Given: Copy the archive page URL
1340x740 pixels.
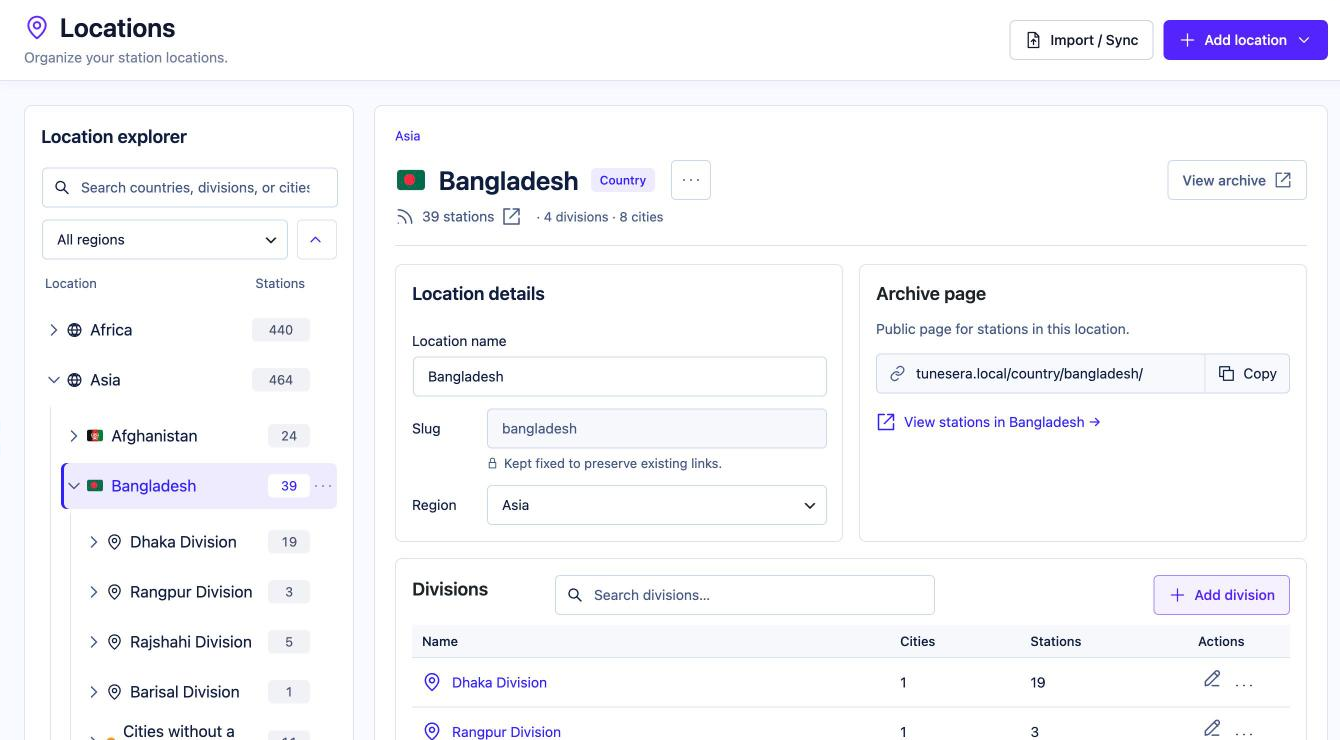Looking at the screenshot, I should [1247, 374].
